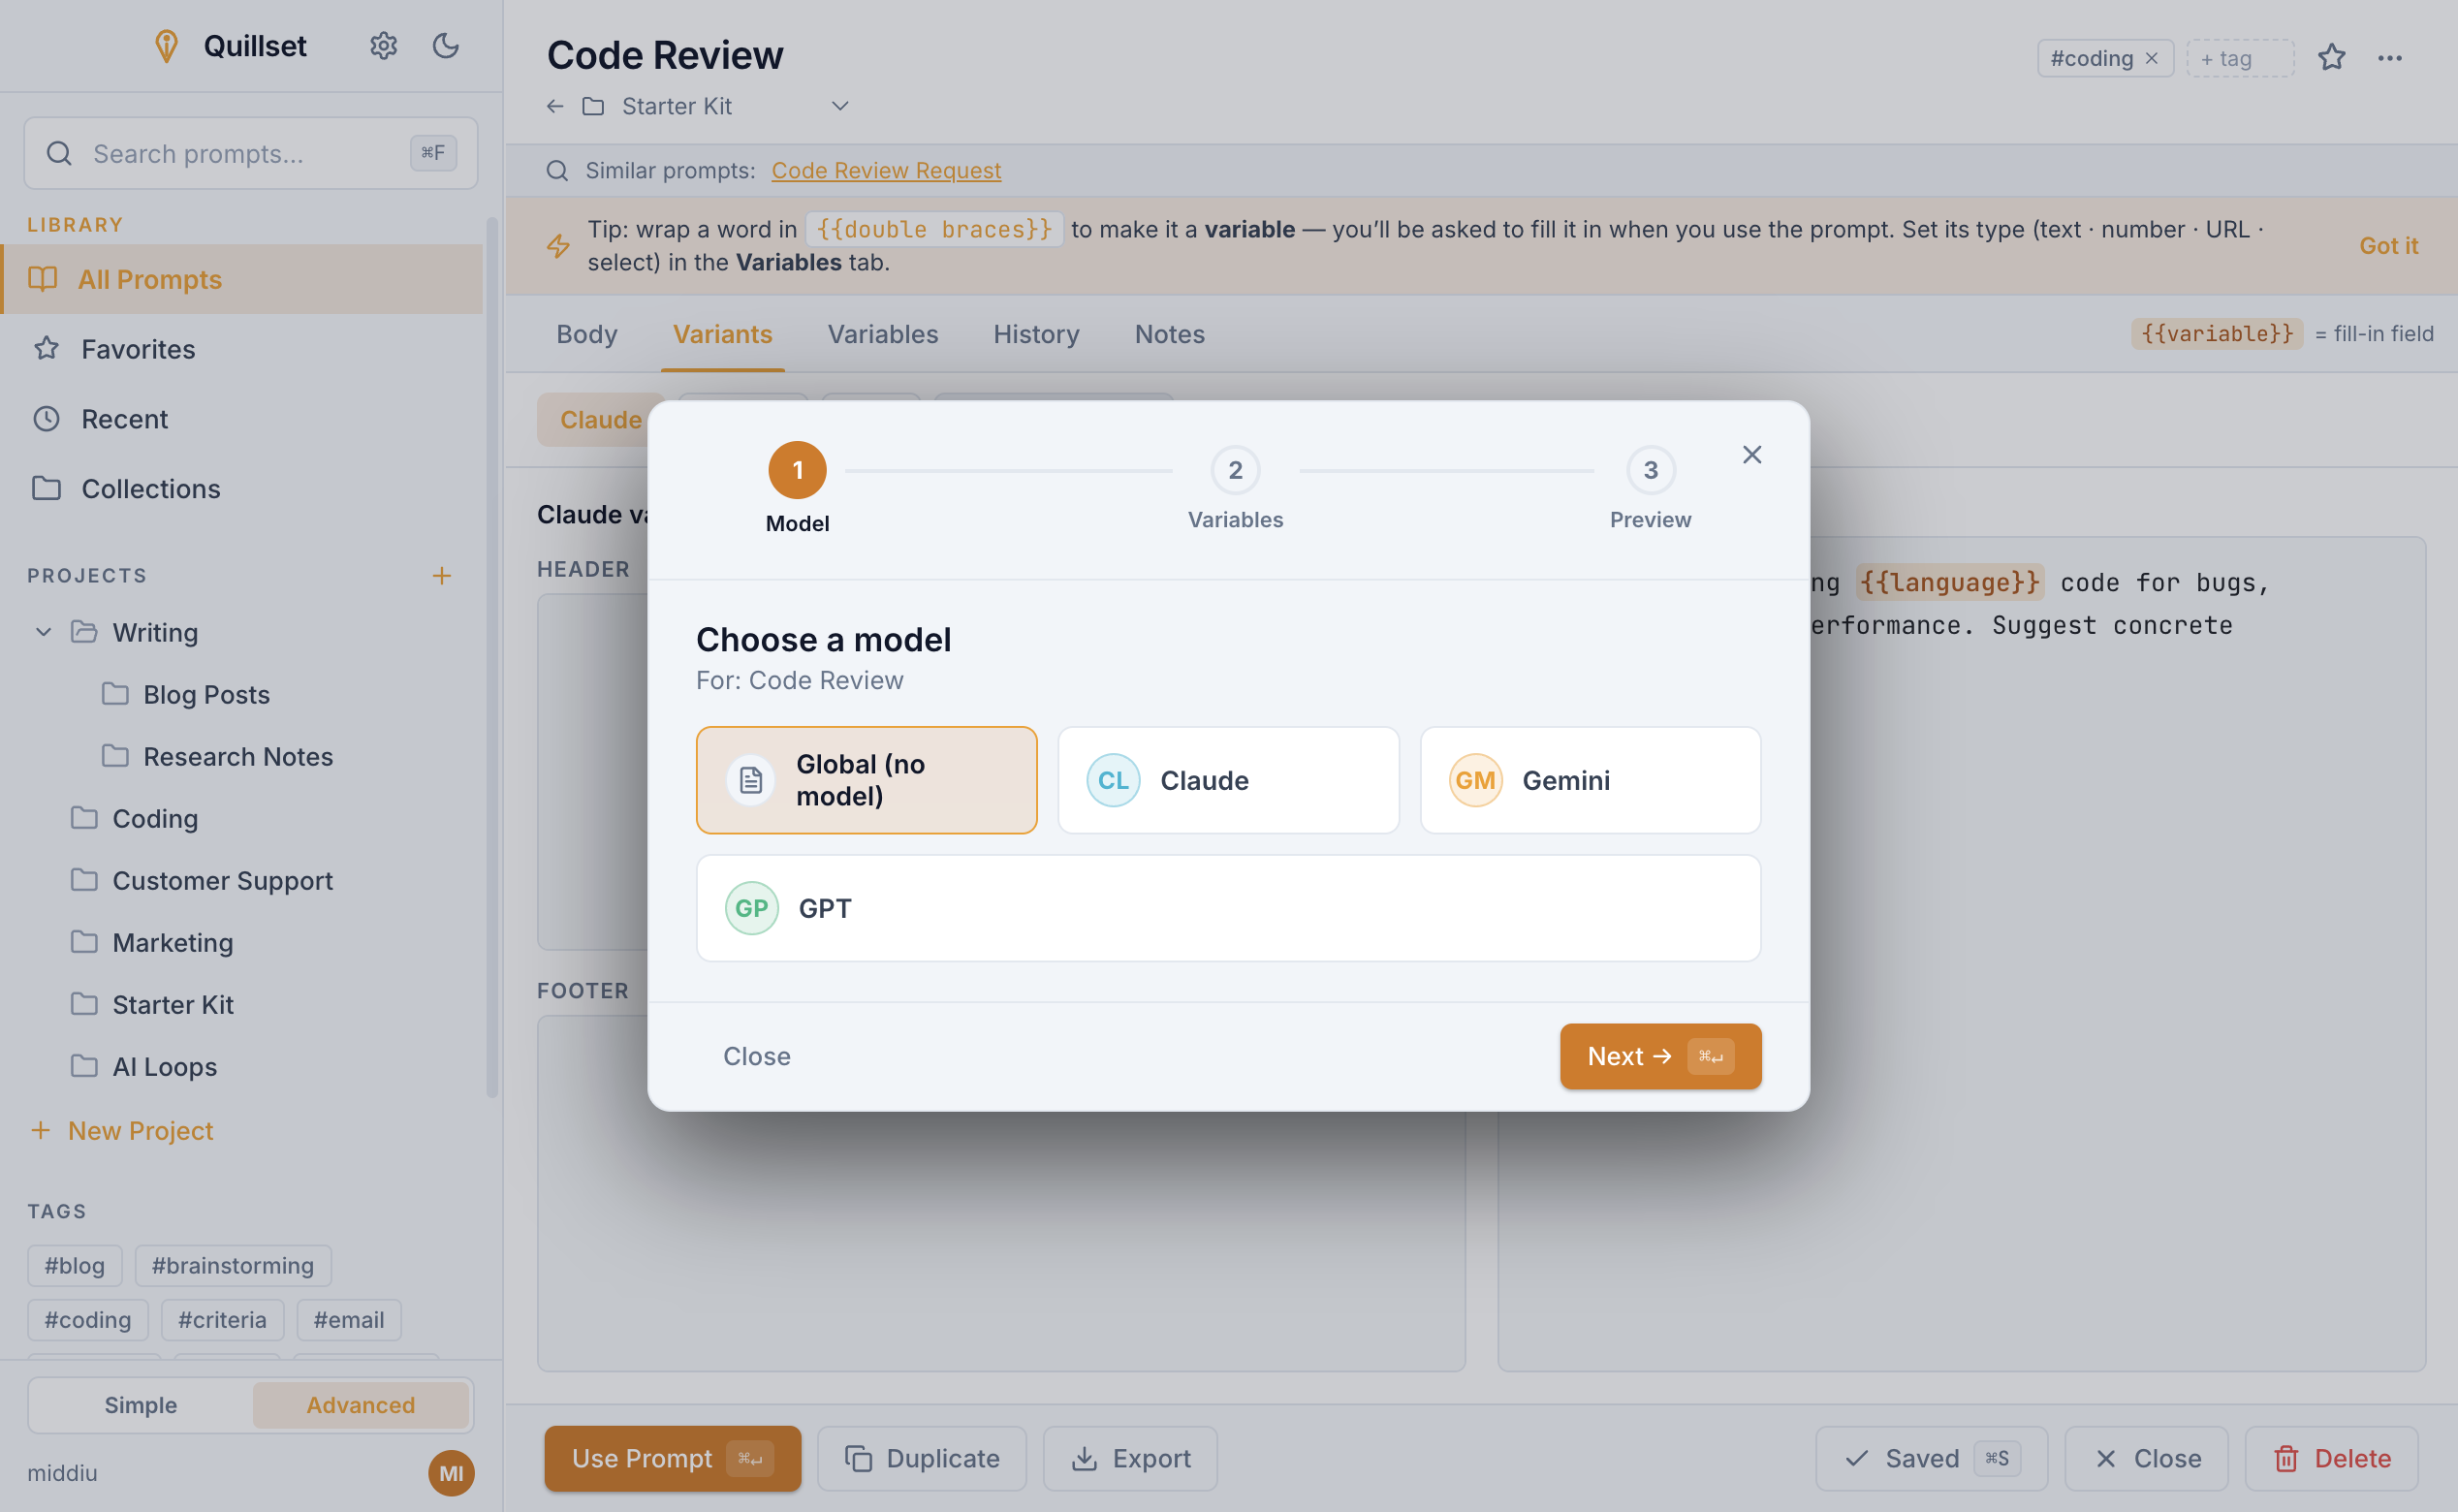Filter by #brainstorming tag

(233, 1266)
